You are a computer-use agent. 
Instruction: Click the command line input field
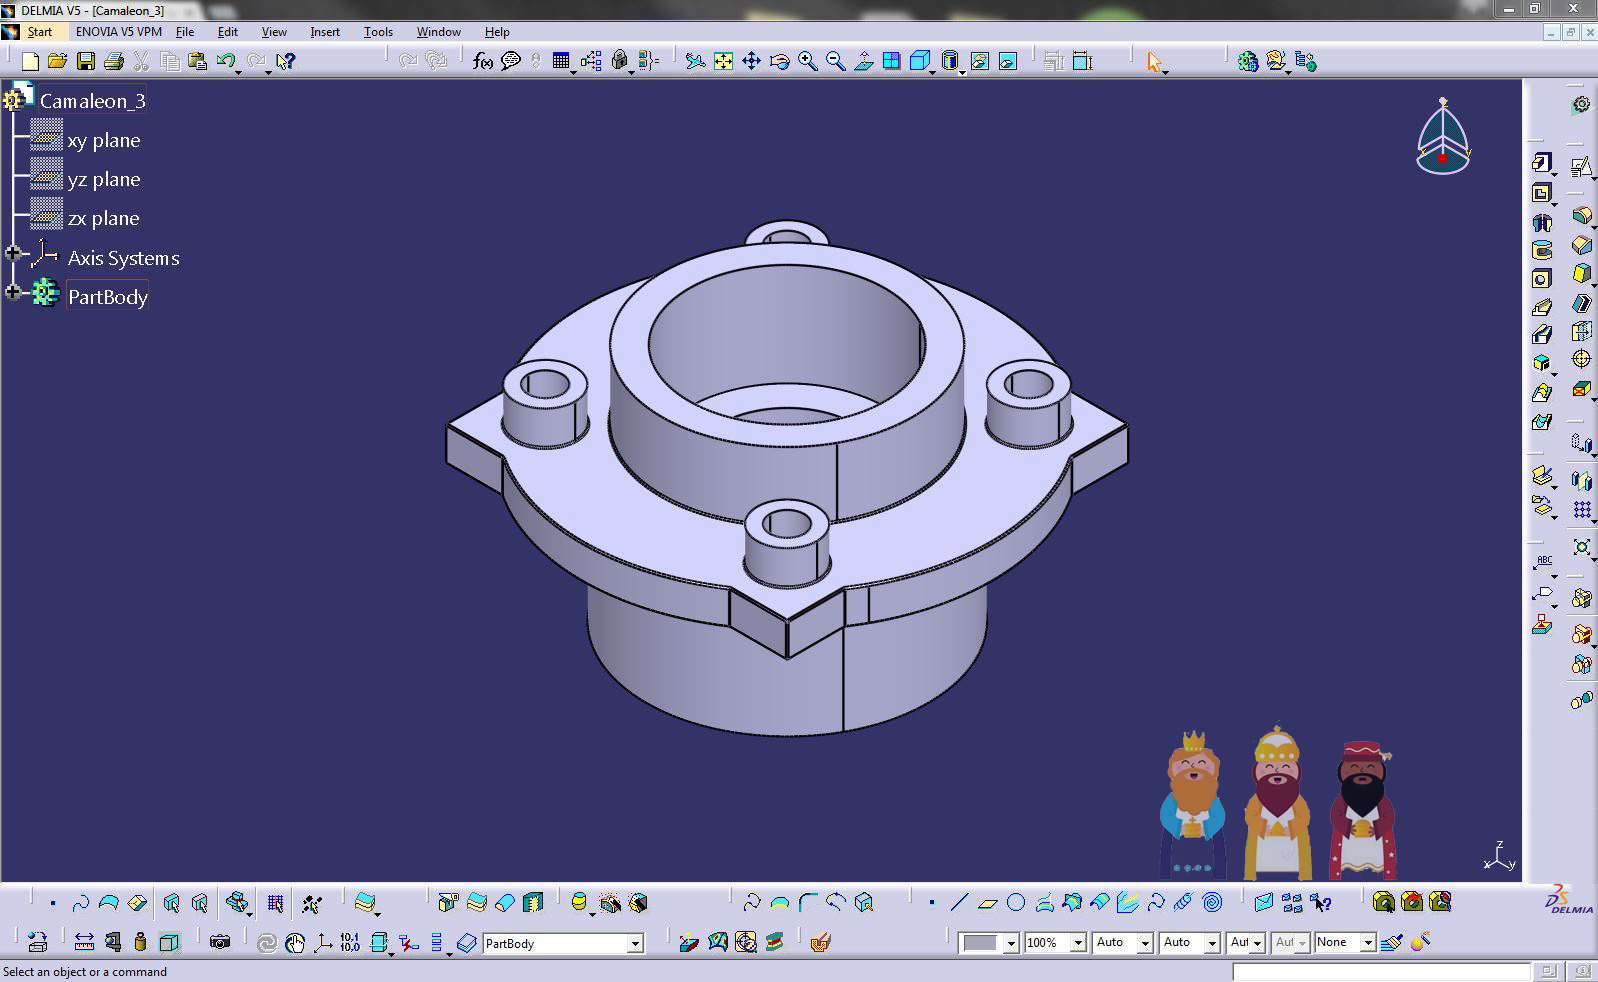click(x=1381, y=971)
